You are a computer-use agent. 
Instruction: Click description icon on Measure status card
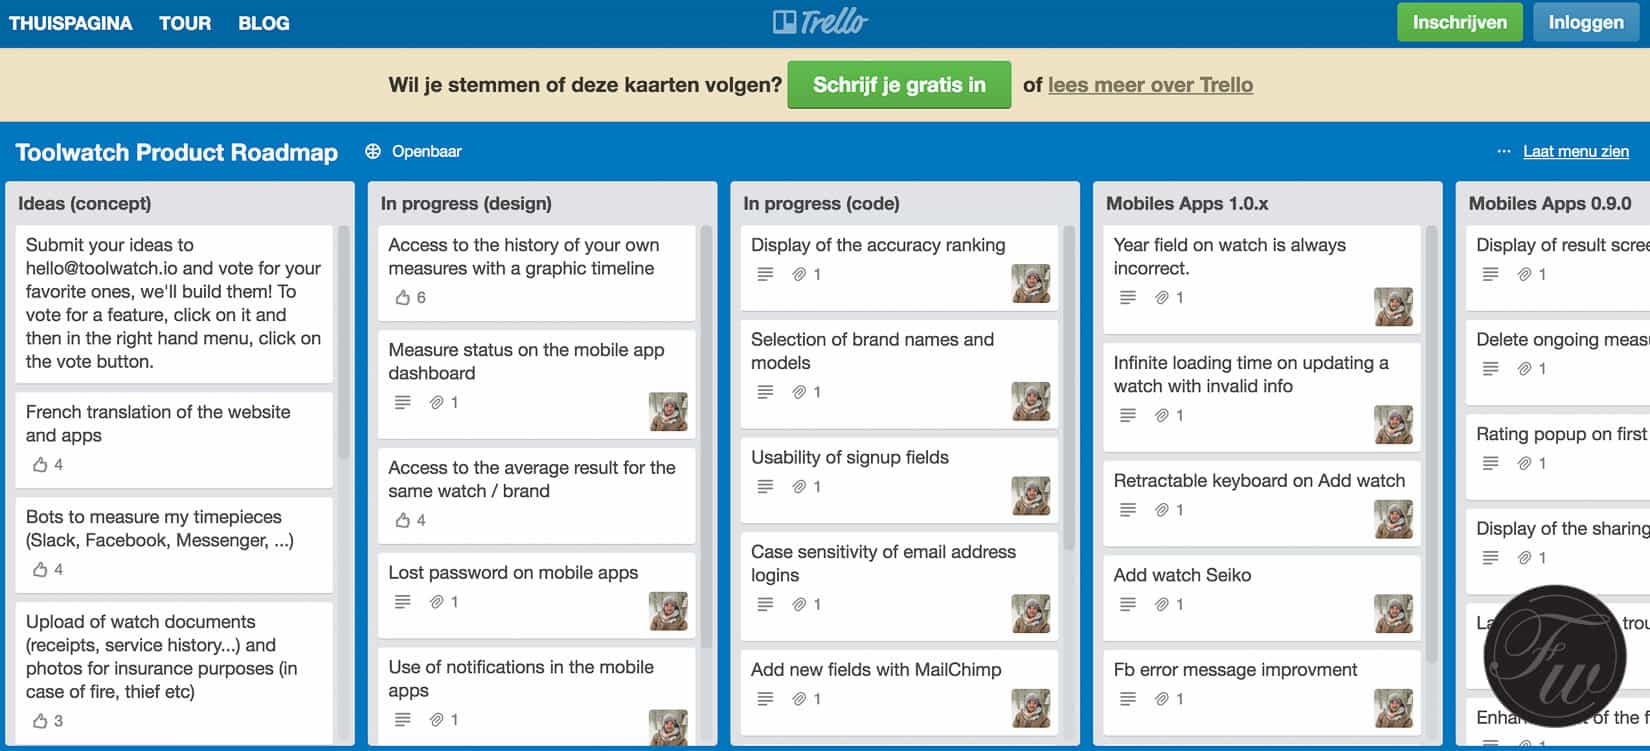pos(402,402)
